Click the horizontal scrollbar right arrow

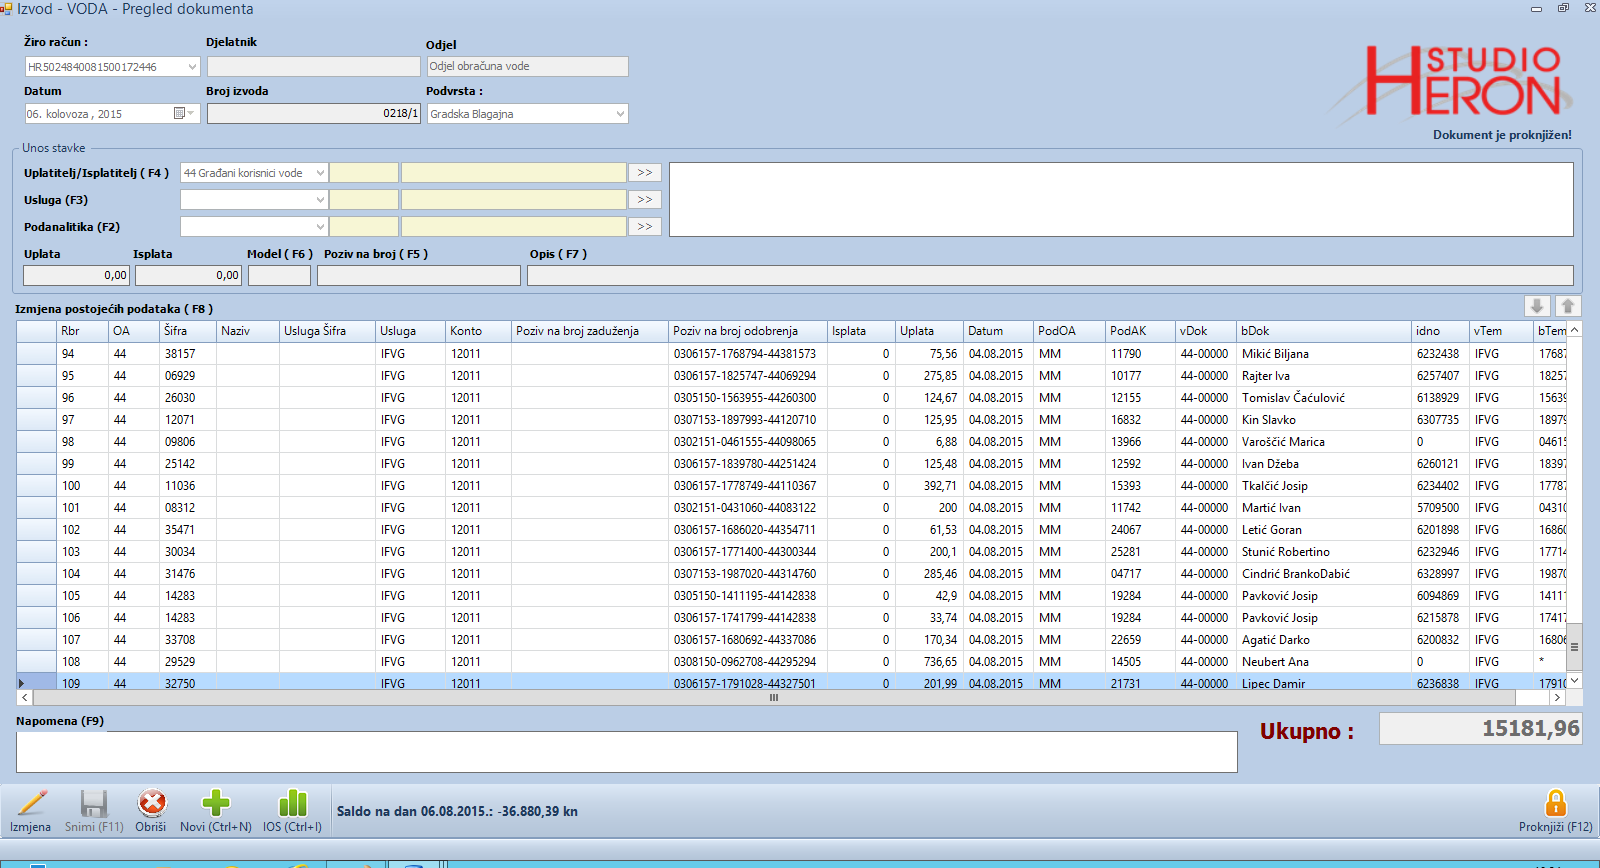[1557, 698]
